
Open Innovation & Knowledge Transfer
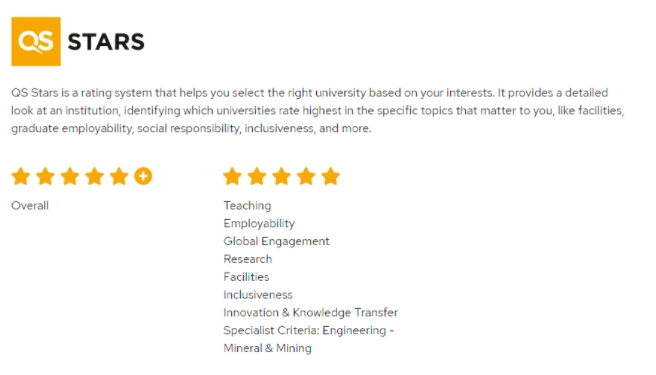click(310, 313)
